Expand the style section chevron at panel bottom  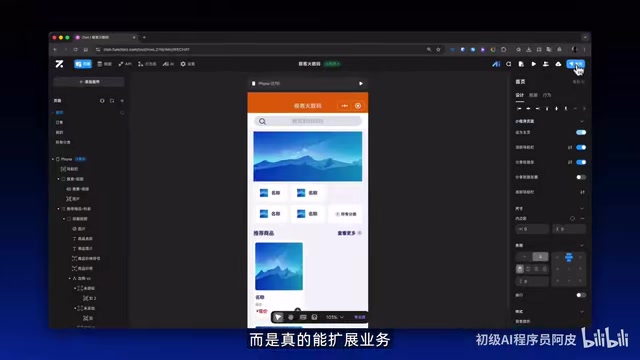582,311
